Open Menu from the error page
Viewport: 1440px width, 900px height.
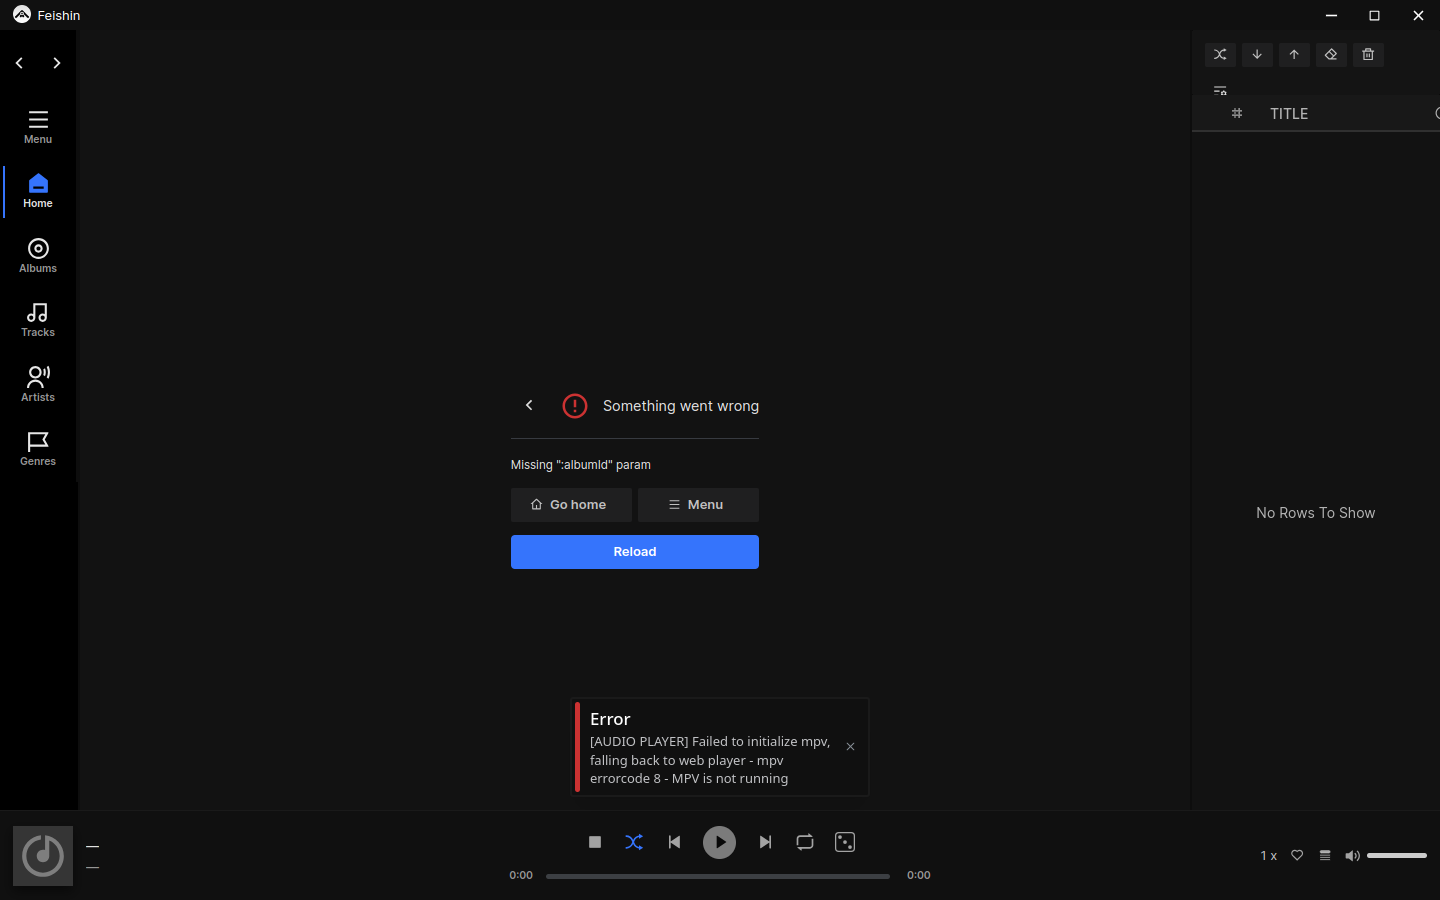(698, 505)
